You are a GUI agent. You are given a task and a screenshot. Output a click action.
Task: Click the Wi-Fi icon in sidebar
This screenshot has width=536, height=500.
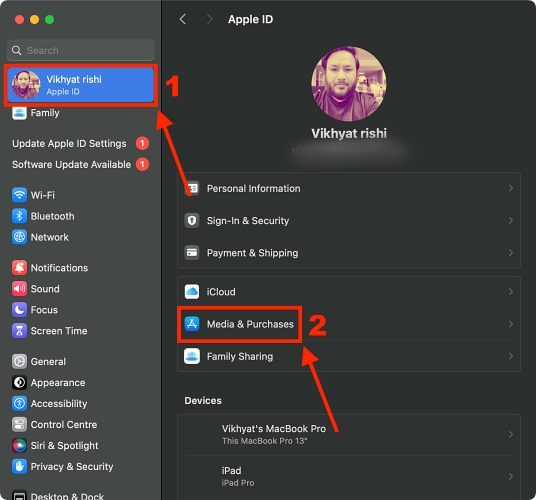[19, 195]
